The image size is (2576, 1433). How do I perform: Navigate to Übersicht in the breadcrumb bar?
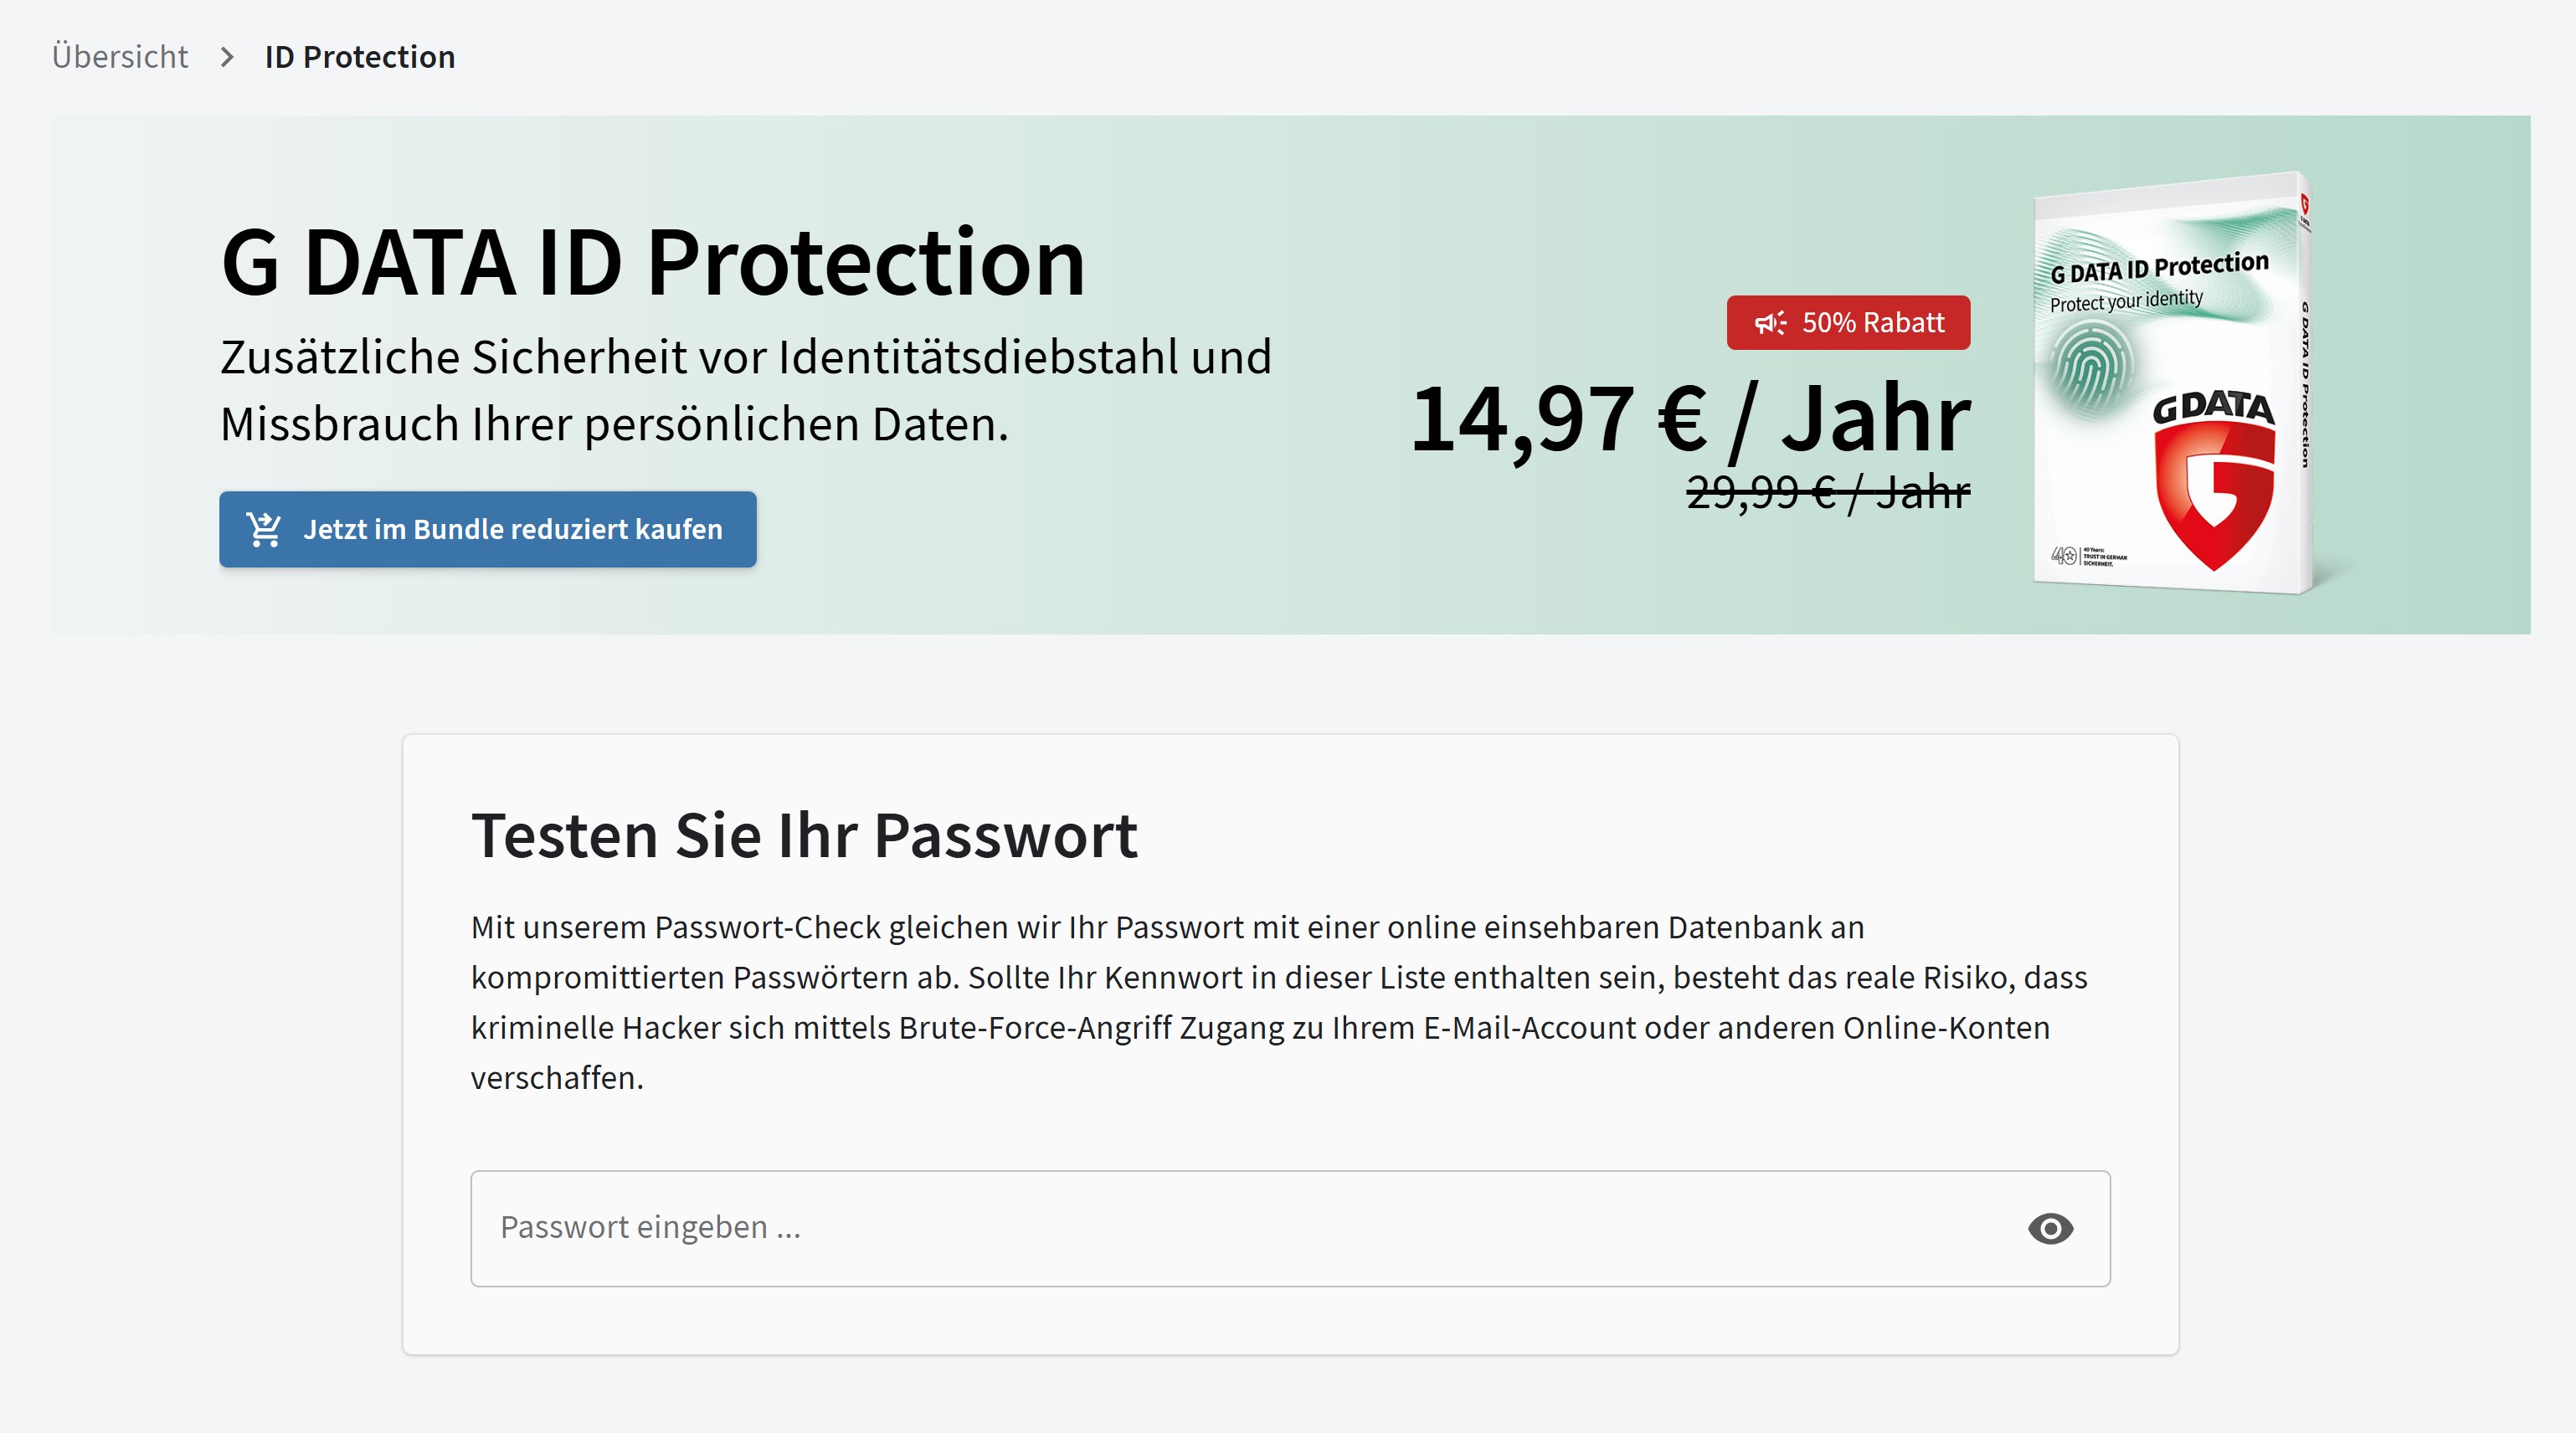(120, 57)
